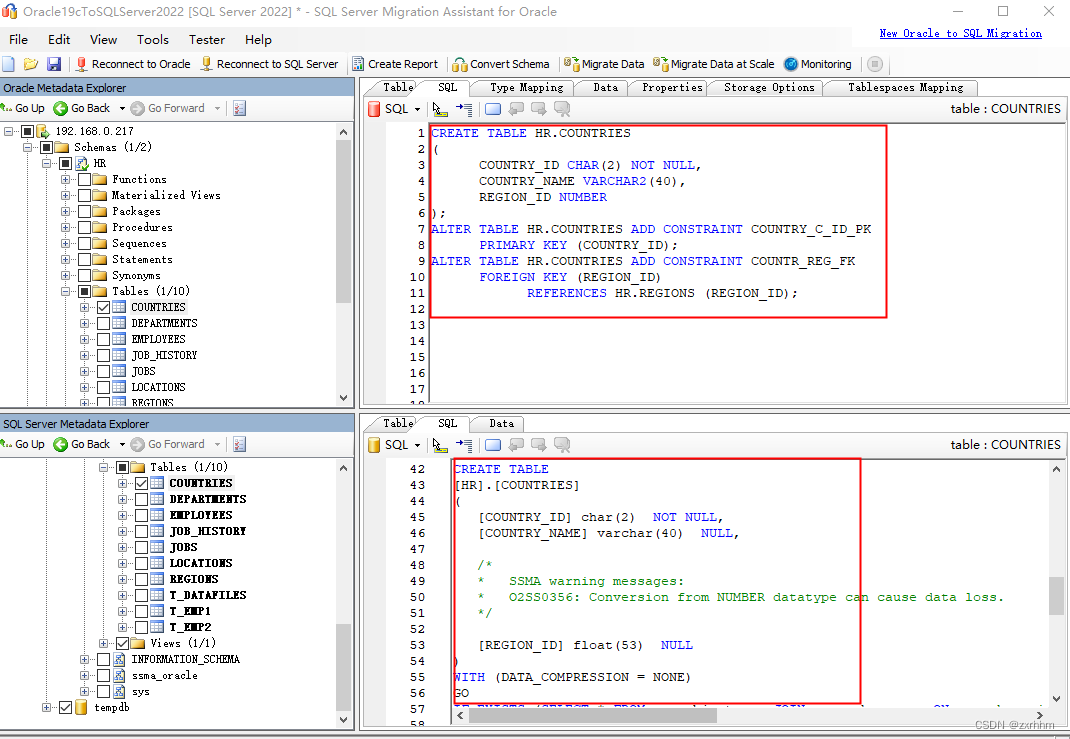Click Migrate Data toolbar button
This screenshot has width=1070, height=739.
(604, 64)
